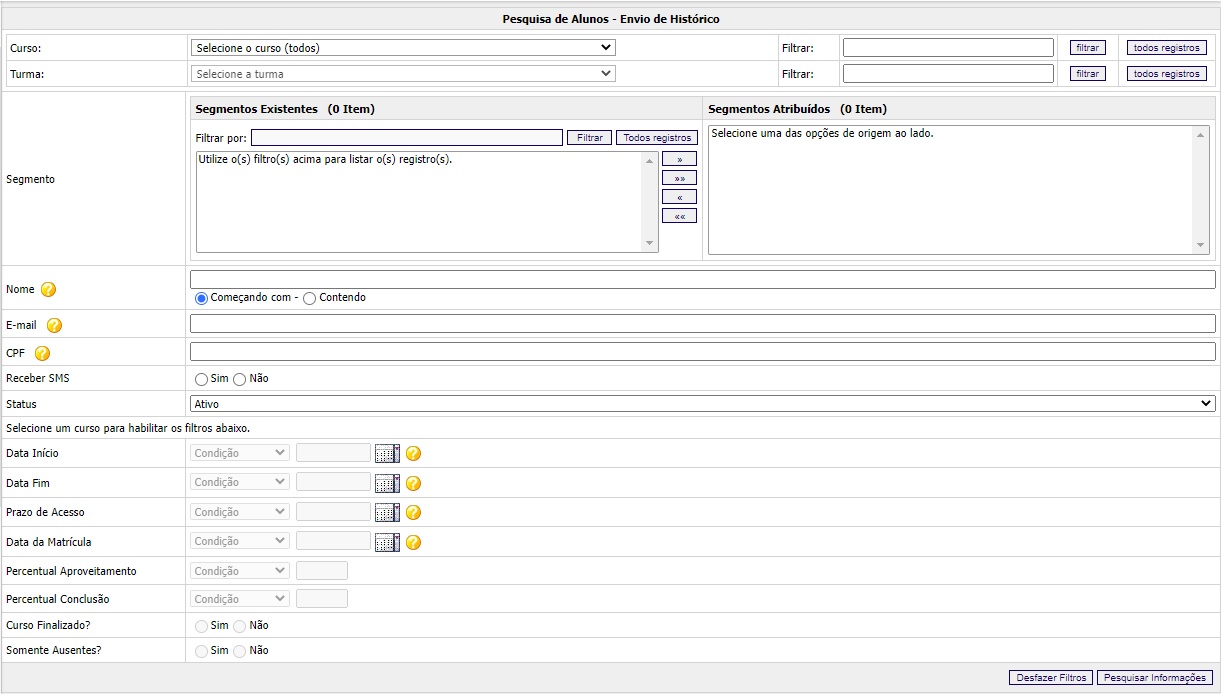The height and width of the screenshot is (694, 1221).
Task: Click the Nome text input field
Action: tap(702, 280)
